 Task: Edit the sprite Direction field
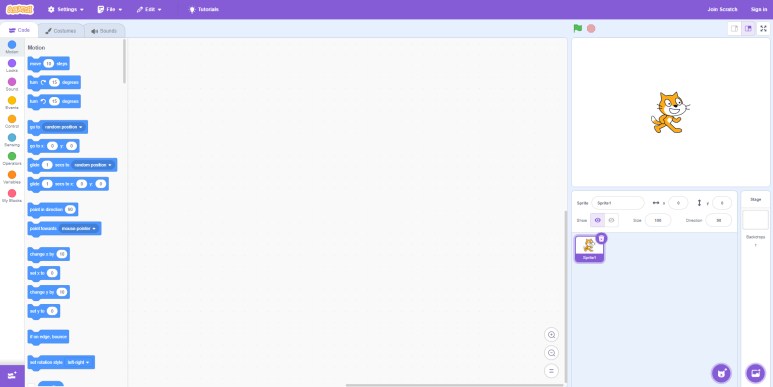click(x=719, y=220)
